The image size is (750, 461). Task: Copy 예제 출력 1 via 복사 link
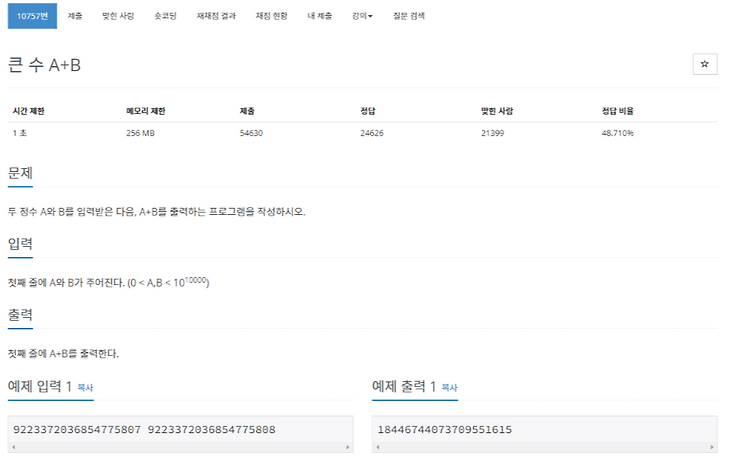449,387
